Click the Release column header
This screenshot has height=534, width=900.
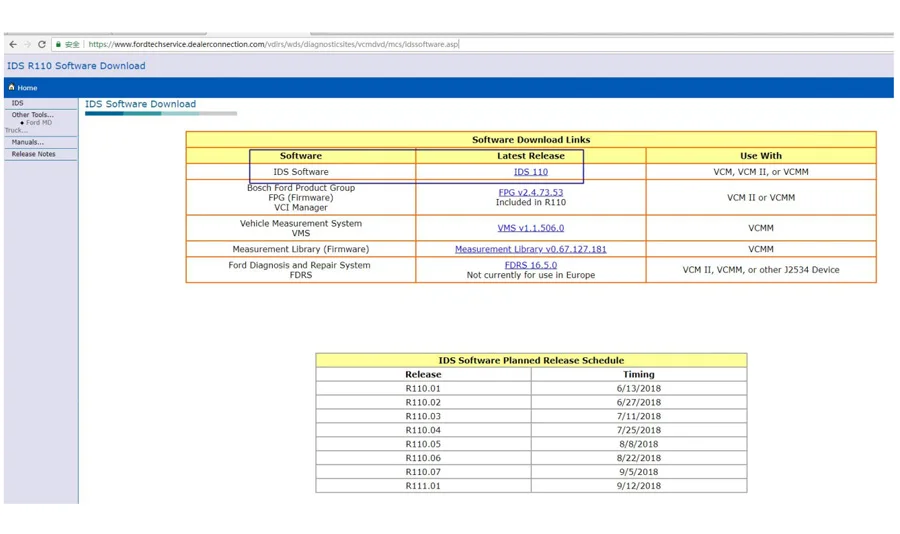[423, 374]
